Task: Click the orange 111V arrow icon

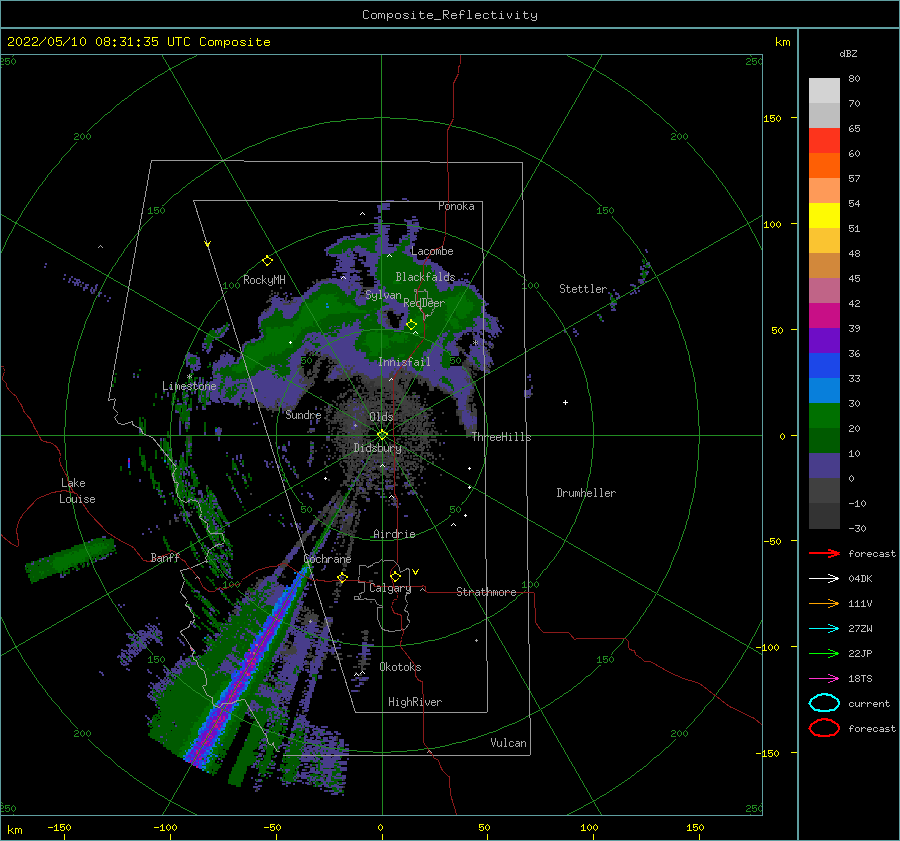Action: [824, 603]
